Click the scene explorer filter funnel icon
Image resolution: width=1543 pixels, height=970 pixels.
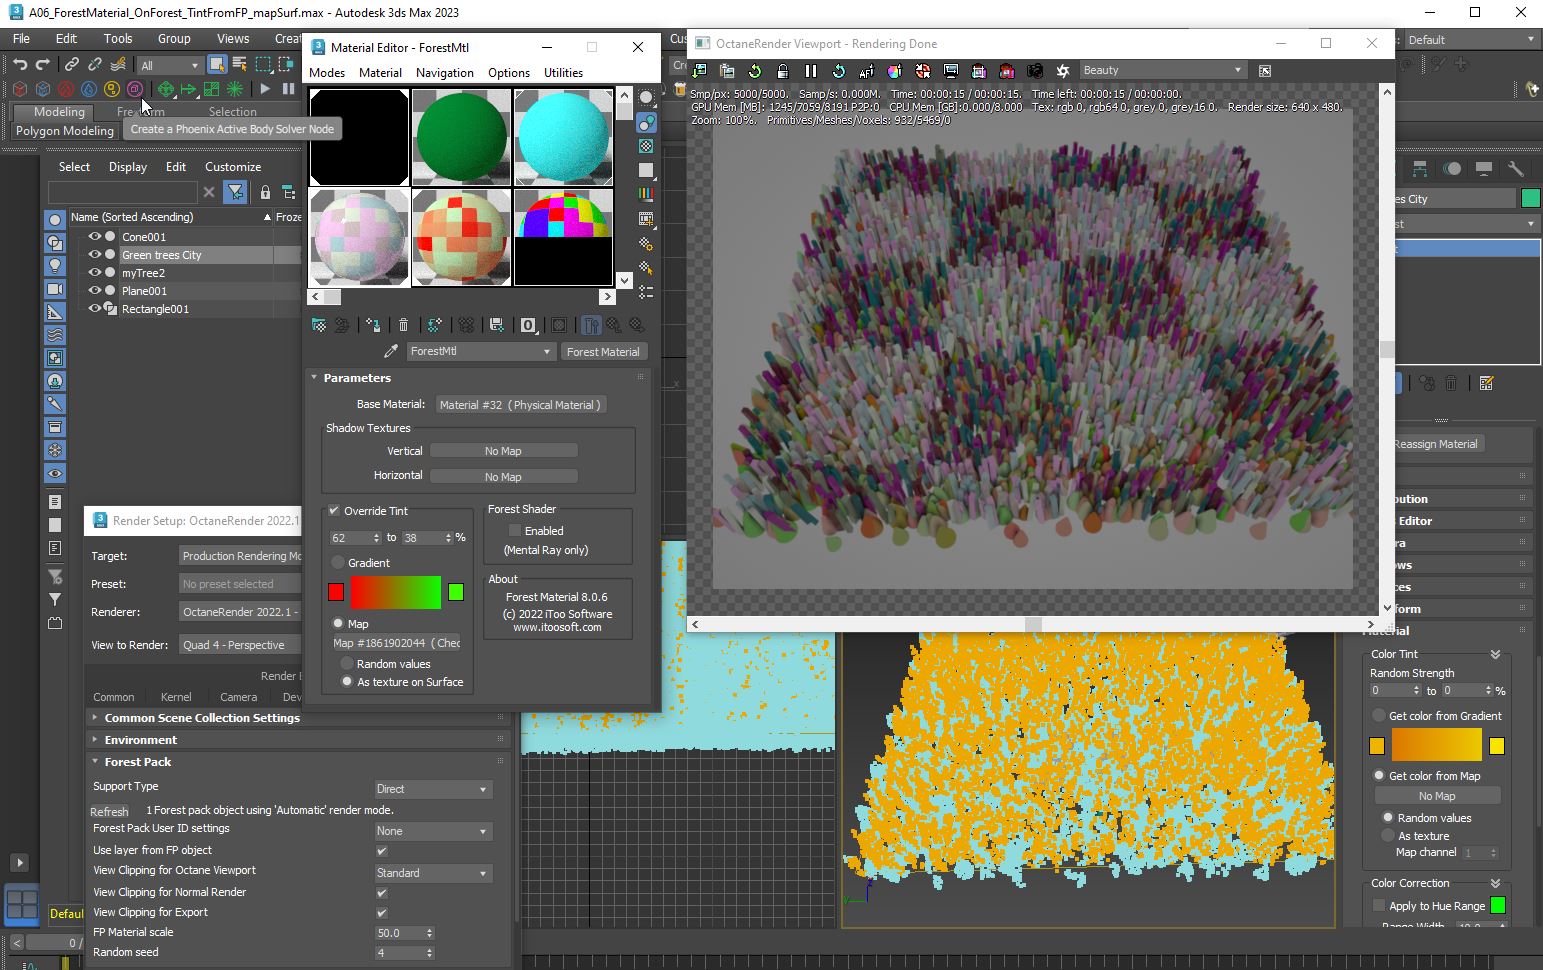[235, 192]
